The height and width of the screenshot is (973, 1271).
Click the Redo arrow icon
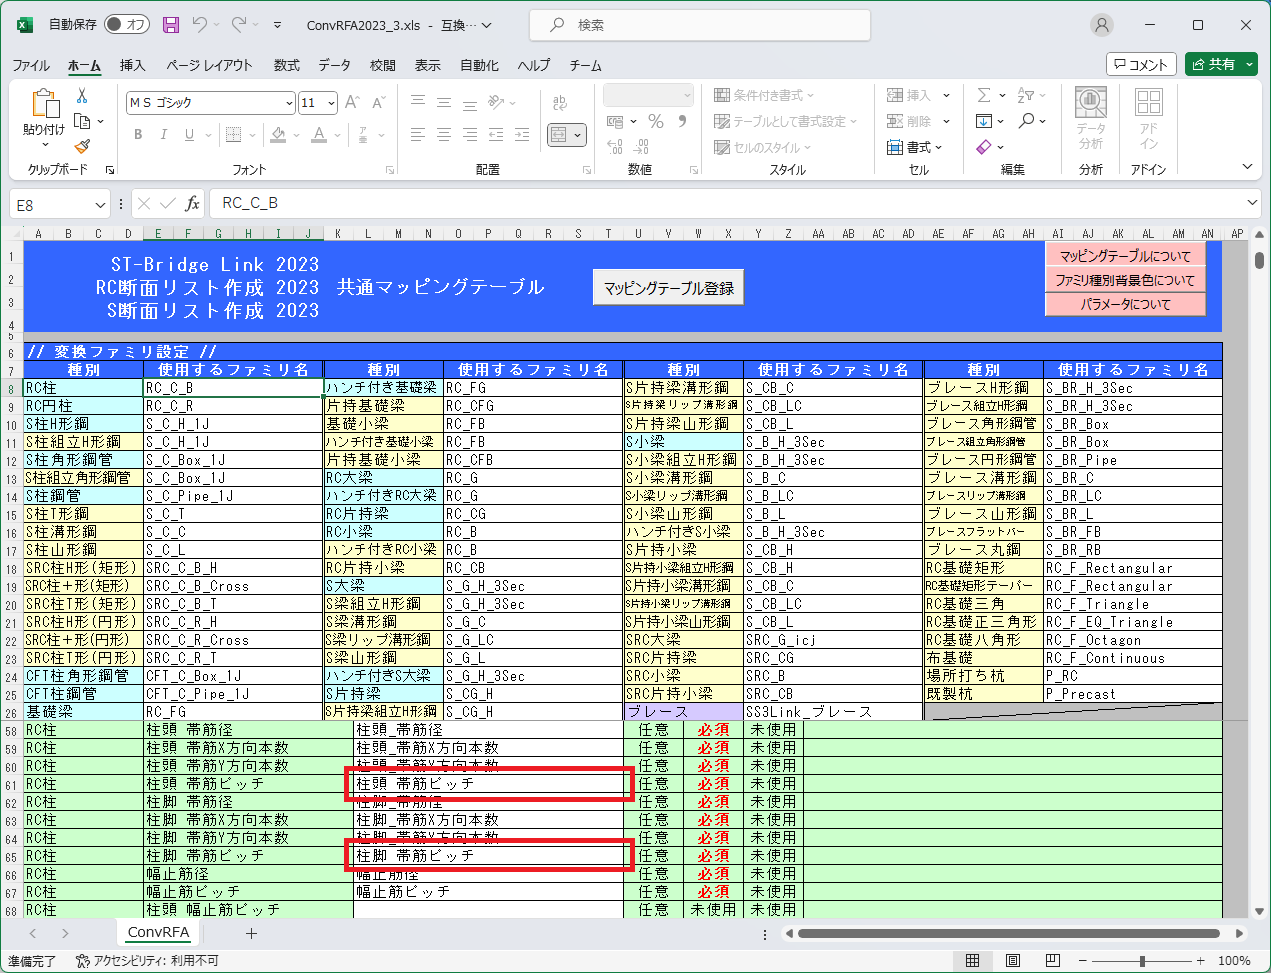[239, 25]
